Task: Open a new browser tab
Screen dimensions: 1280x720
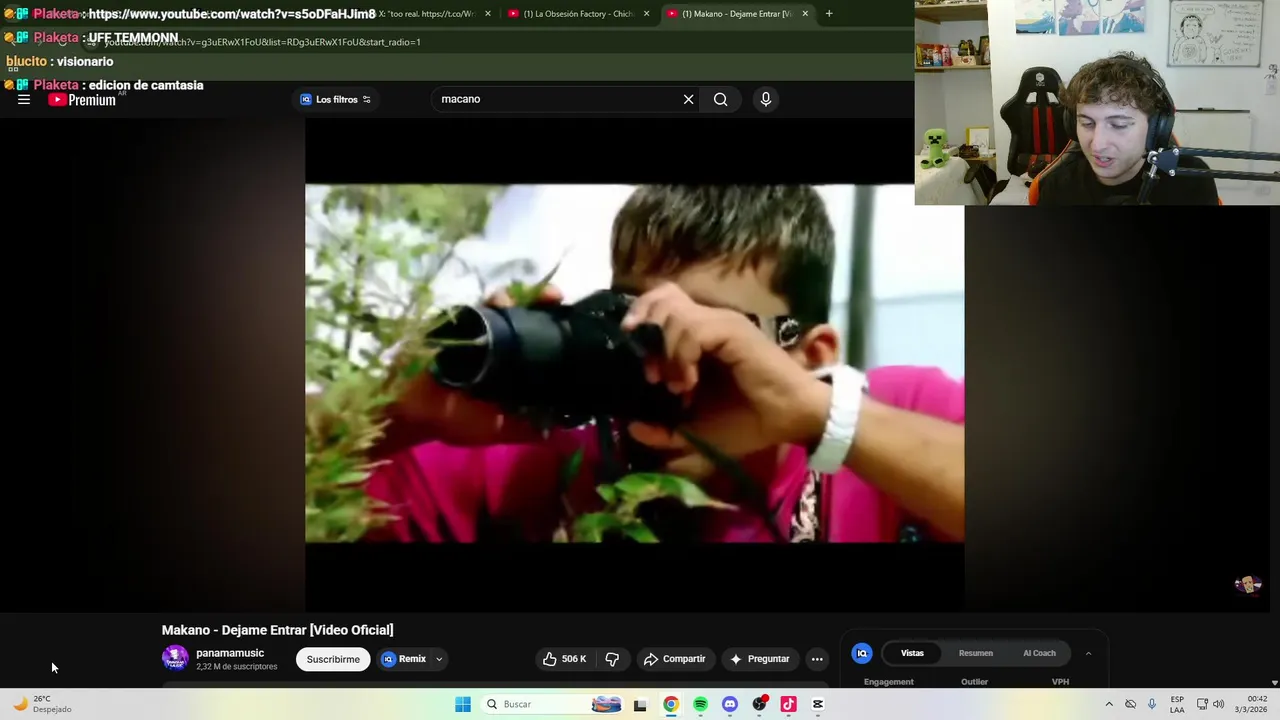Action: [829, 14]
